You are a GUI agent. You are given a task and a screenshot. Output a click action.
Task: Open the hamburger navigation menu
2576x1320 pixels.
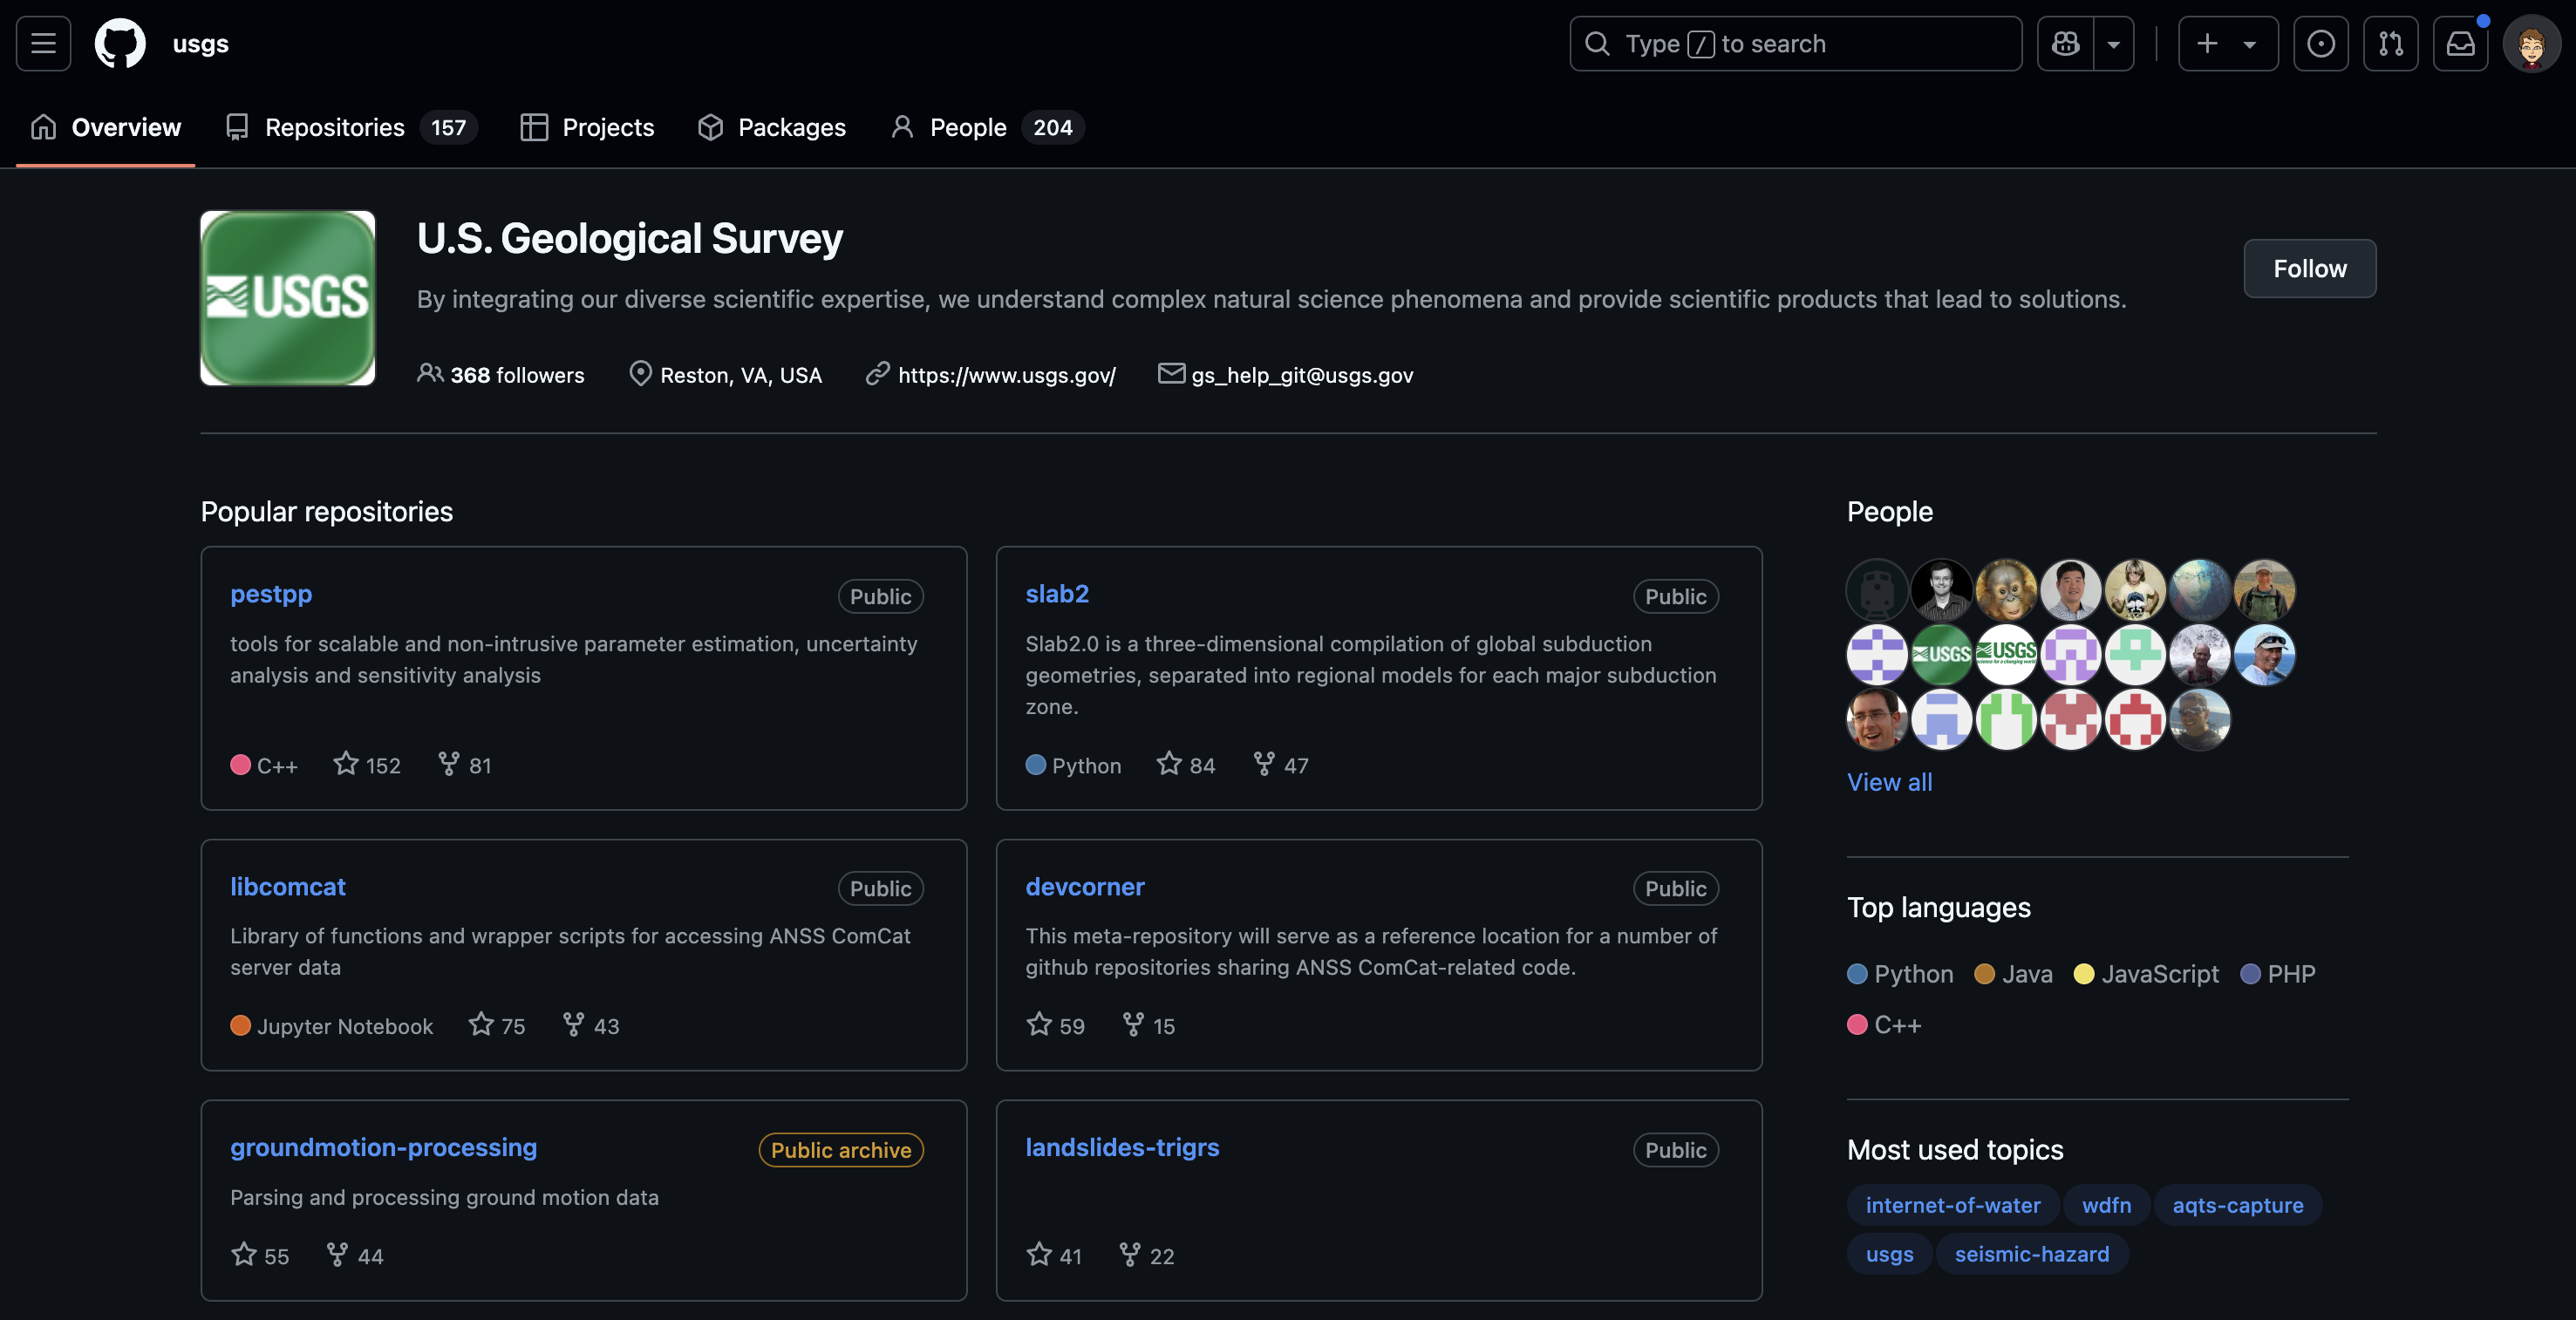coord(43,44)
